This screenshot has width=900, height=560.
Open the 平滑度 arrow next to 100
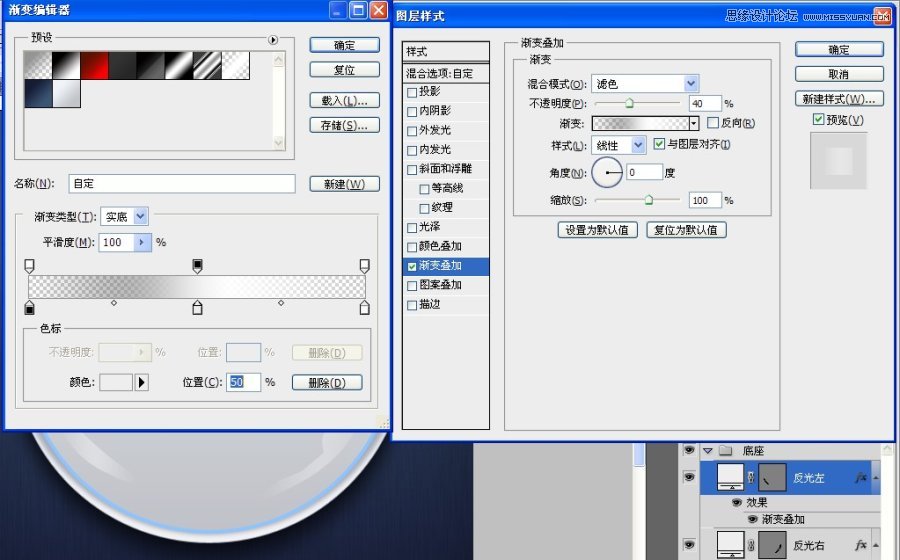pyautogui.click(x=142, y=242)
